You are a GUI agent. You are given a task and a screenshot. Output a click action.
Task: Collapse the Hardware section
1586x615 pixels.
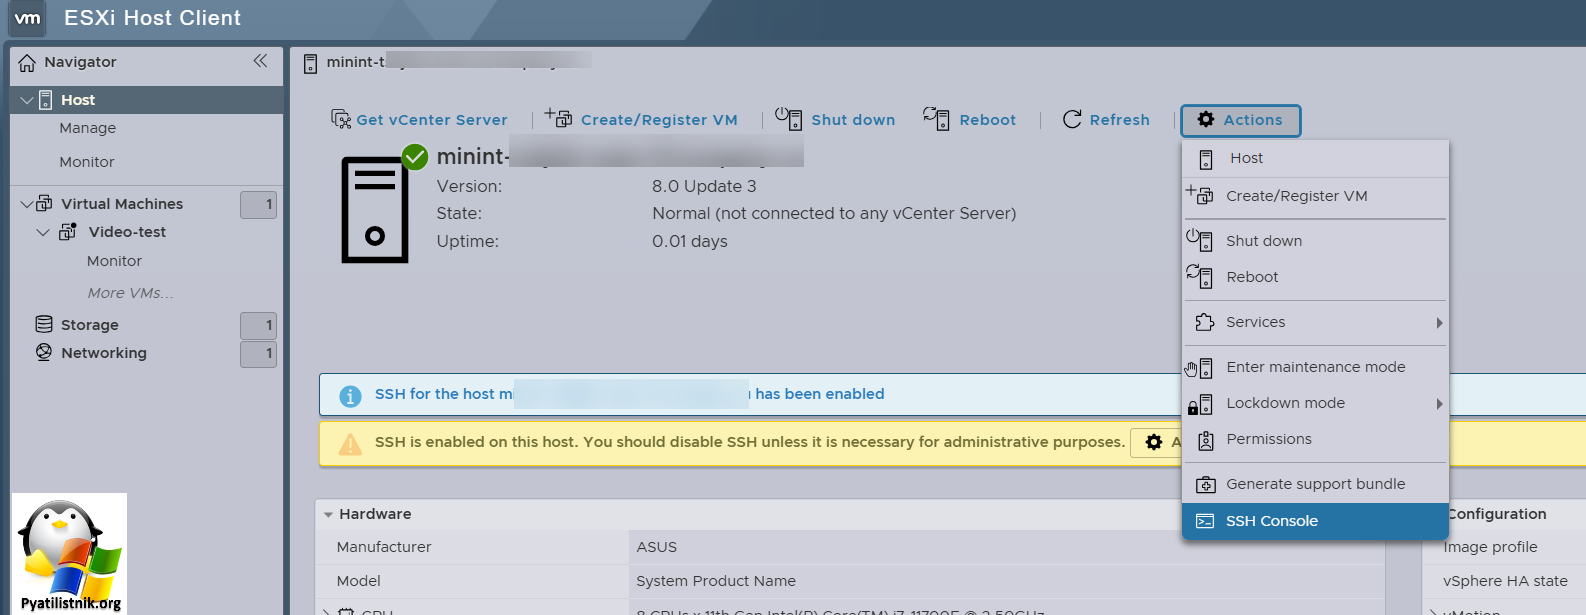pos(328,514)
